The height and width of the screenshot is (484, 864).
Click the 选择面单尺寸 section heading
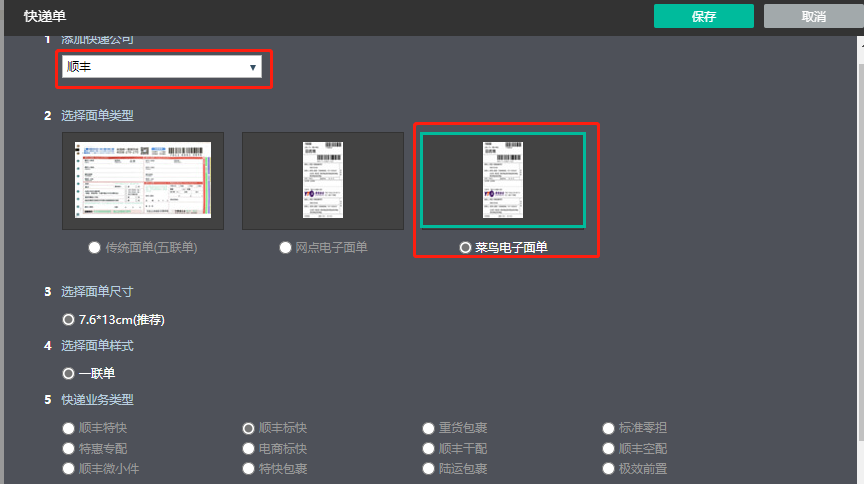pos(97,292)
